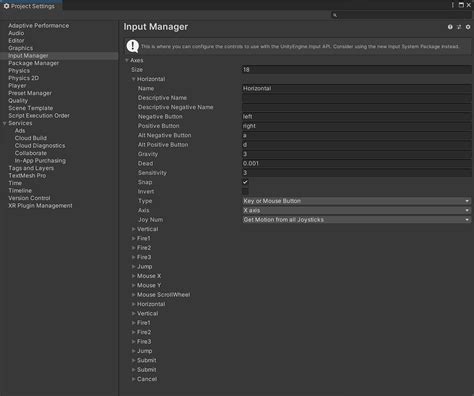Close the Project Settings window
This screenshot has height=396, width=474.
pos(468,5)
